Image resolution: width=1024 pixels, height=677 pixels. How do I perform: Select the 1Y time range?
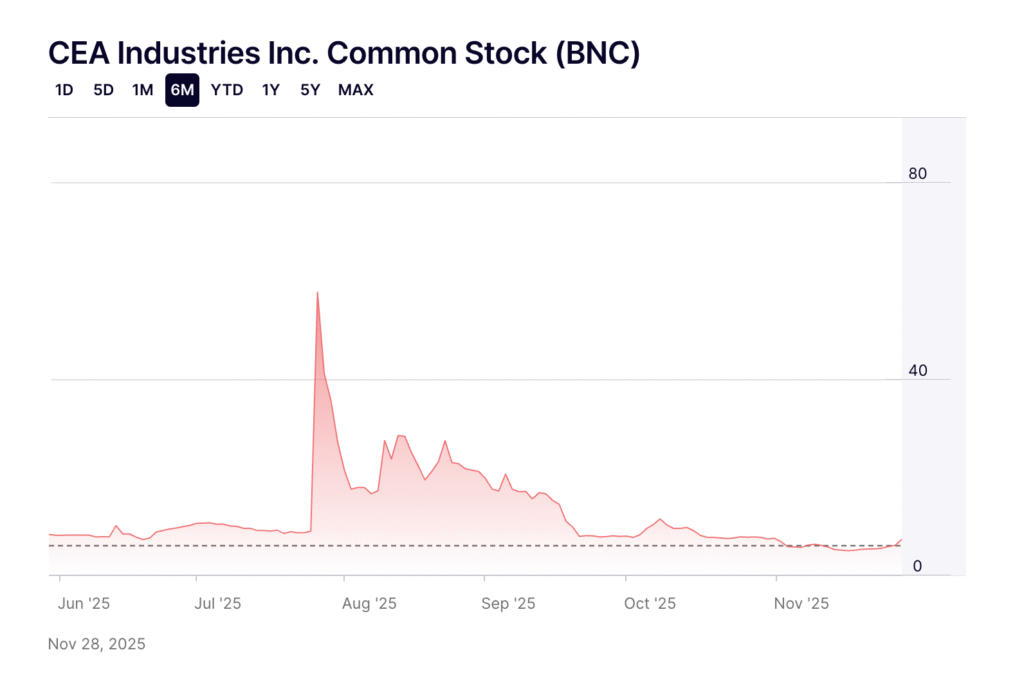click(271, 90)
